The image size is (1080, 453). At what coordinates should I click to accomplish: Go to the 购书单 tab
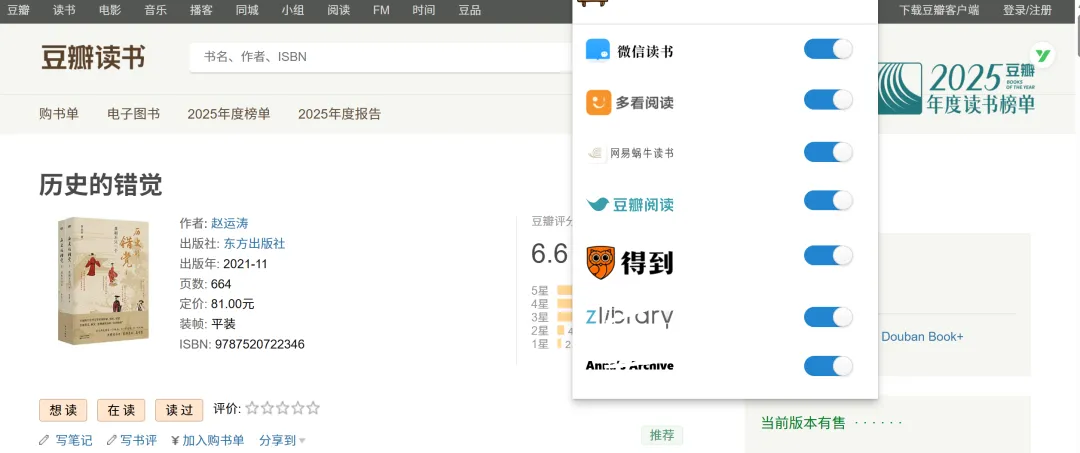pos(59,114)
